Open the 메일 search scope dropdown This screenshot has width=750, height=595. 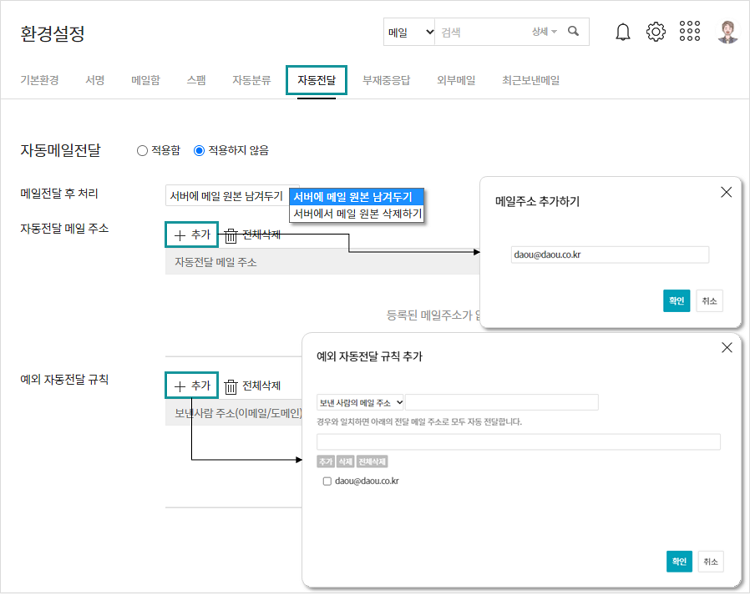pyautogui.click(x=410, y=32)
